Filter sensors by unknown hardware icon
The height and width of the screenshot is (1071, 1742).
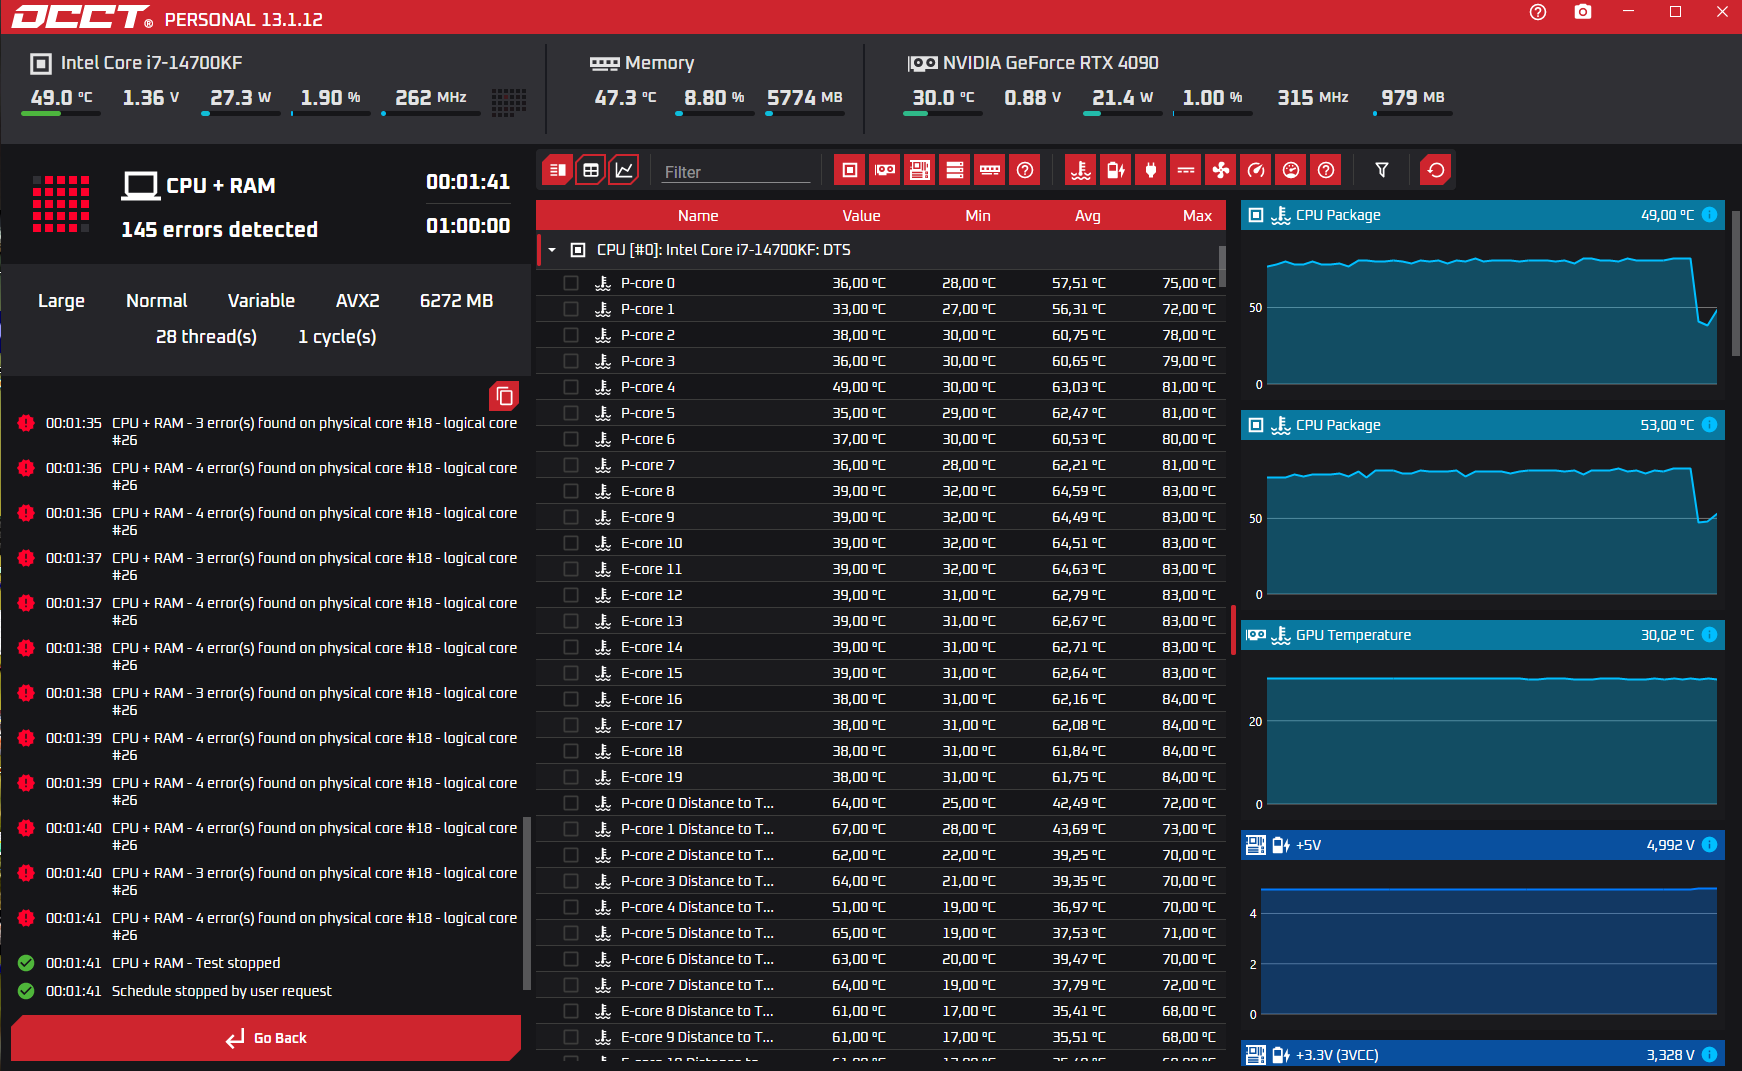tap(1025, 170)
